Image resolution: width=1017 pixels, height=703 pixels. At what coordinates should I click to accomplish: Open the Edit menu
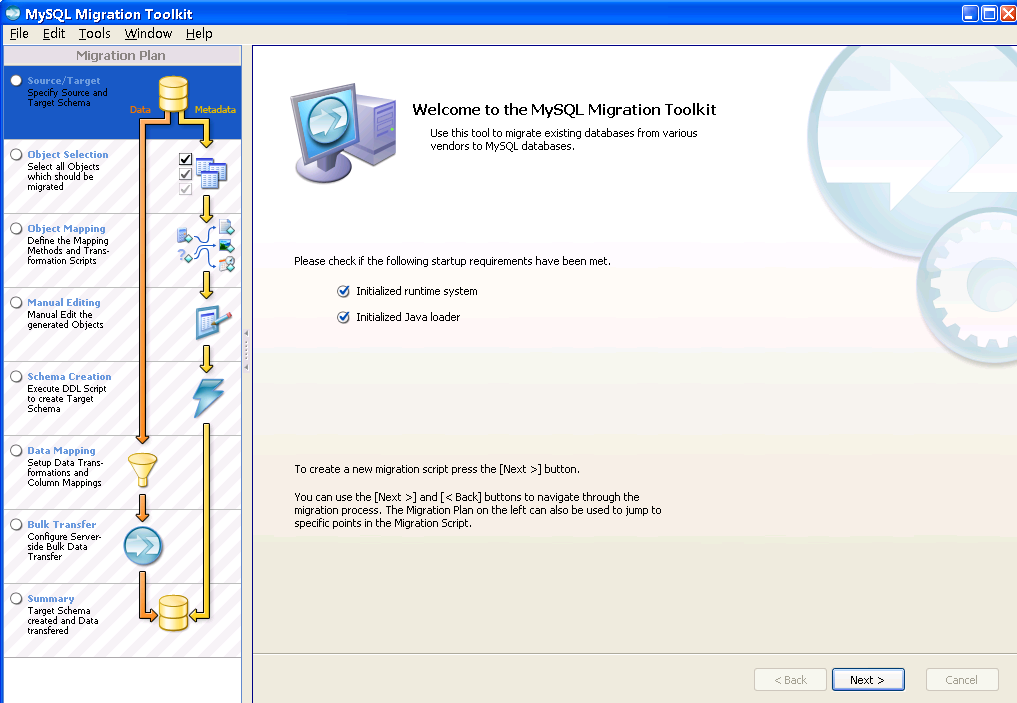[x=54, y=34]
